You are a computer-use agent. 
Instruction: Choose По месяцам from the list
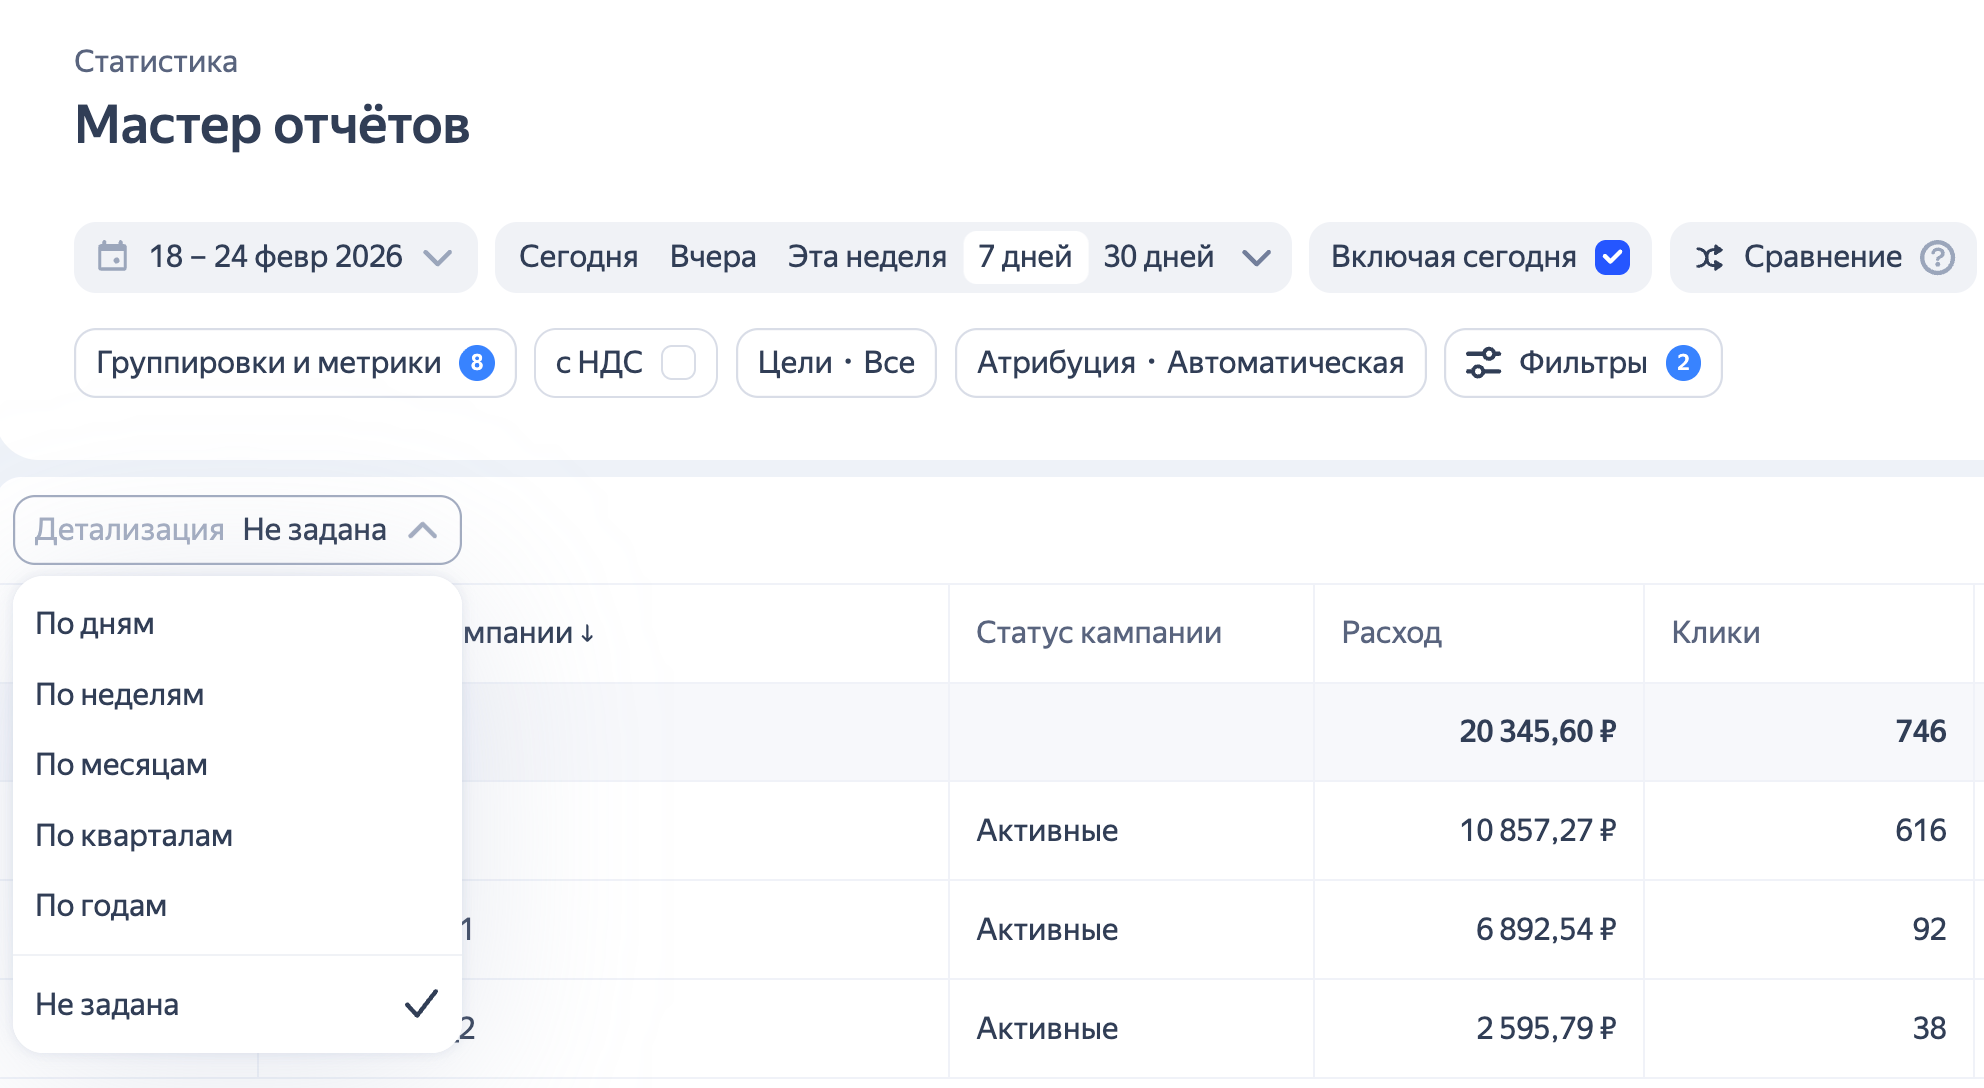(x=121, y=765)
